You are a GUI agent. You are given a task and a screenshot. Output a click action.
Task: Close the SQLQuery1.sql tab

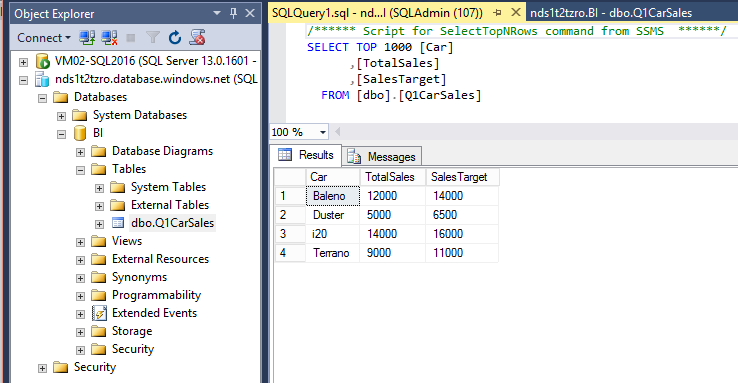point(516,12)
